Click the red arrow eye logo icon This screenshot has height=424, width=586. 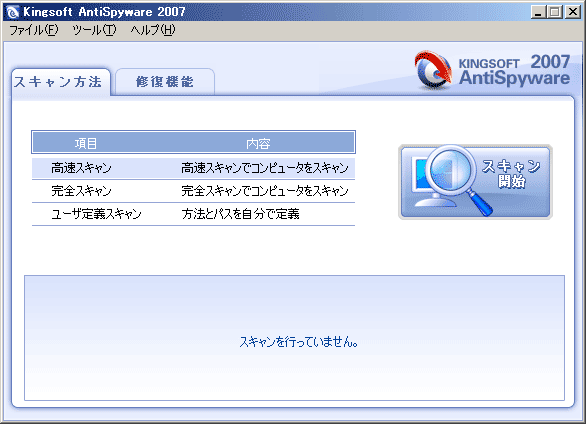tap(433, 70)
